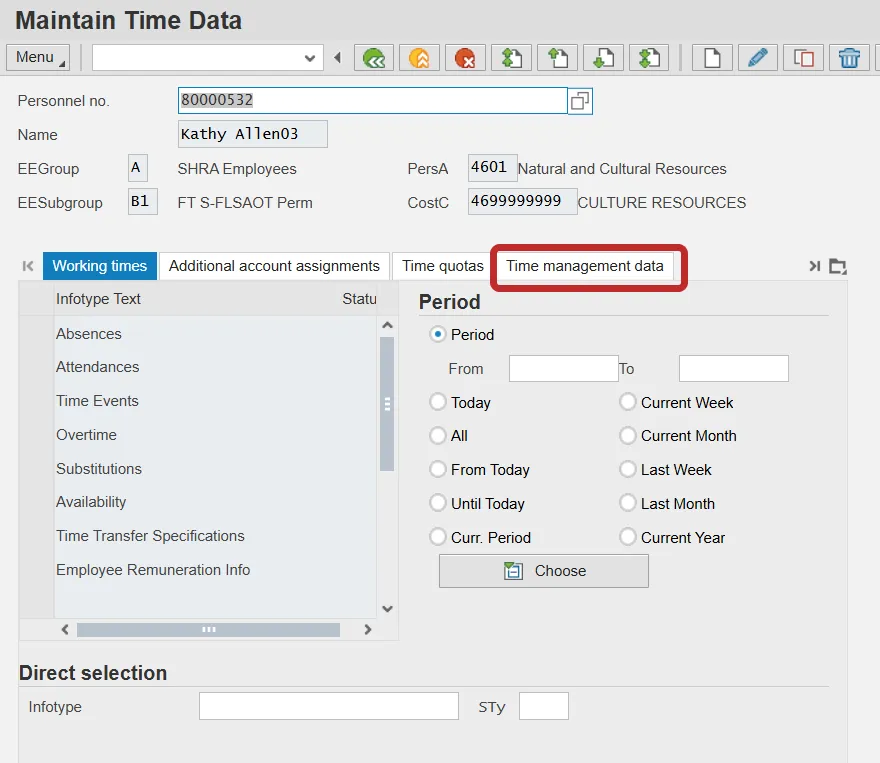Open the Time quotas tab
880x763 pixels.
(442, 266)
